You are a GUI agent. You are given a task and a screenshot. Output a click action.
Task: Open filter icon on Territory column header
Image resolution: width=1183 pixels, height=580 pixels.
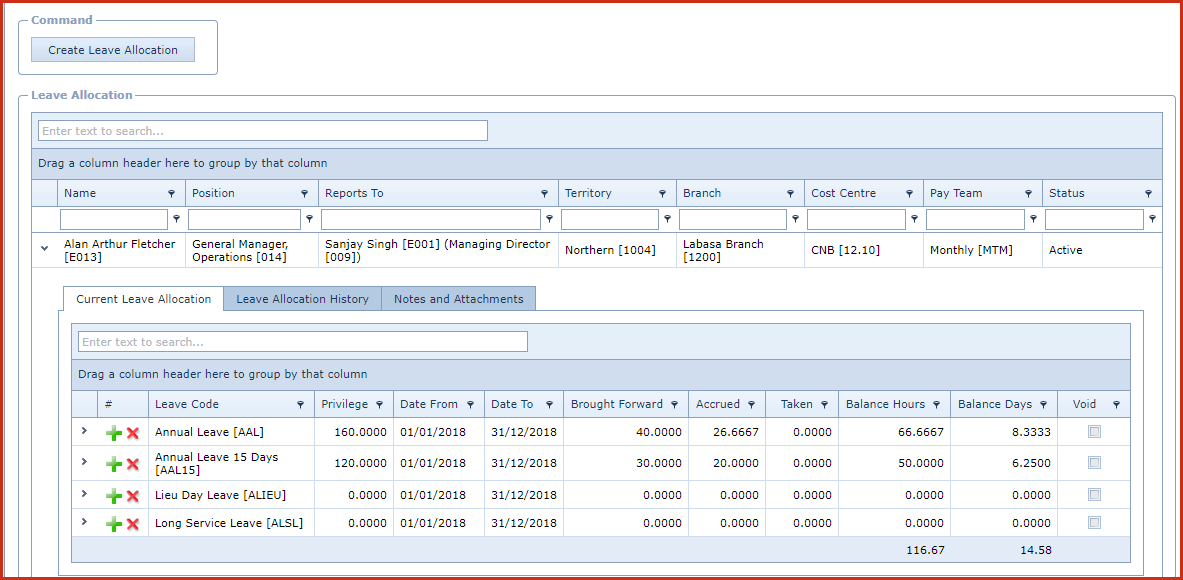point(662,194)
